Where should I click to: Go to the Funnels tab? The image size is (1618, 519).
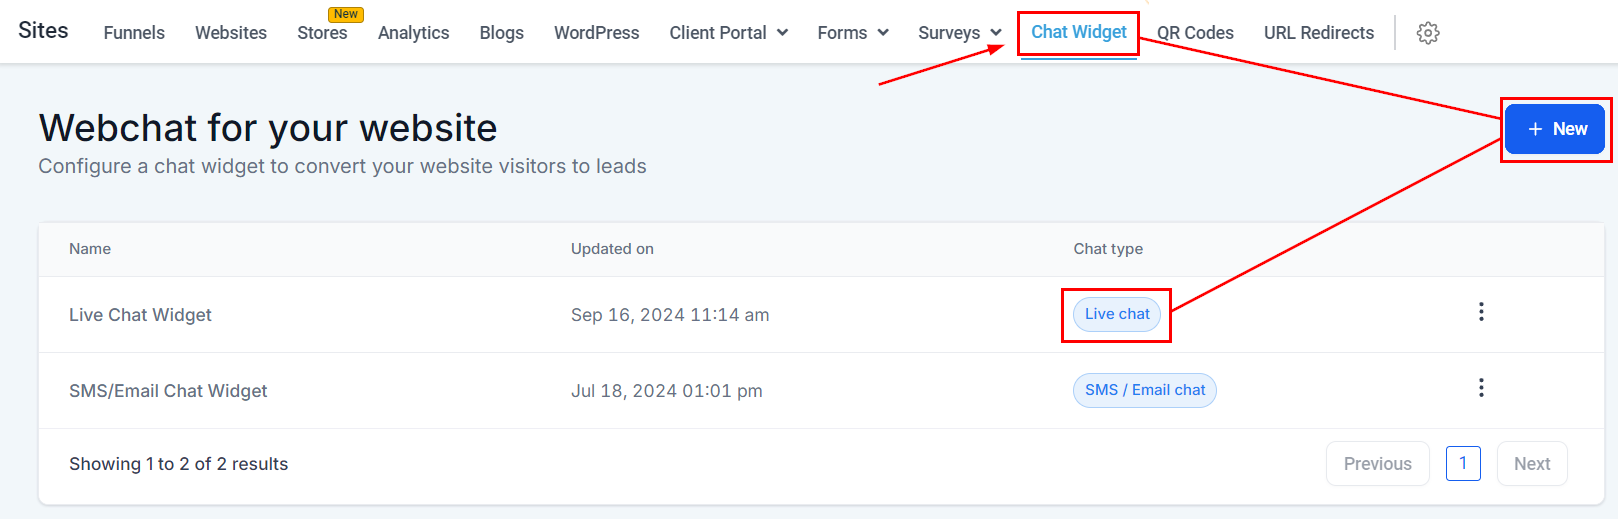click(134, 33)
